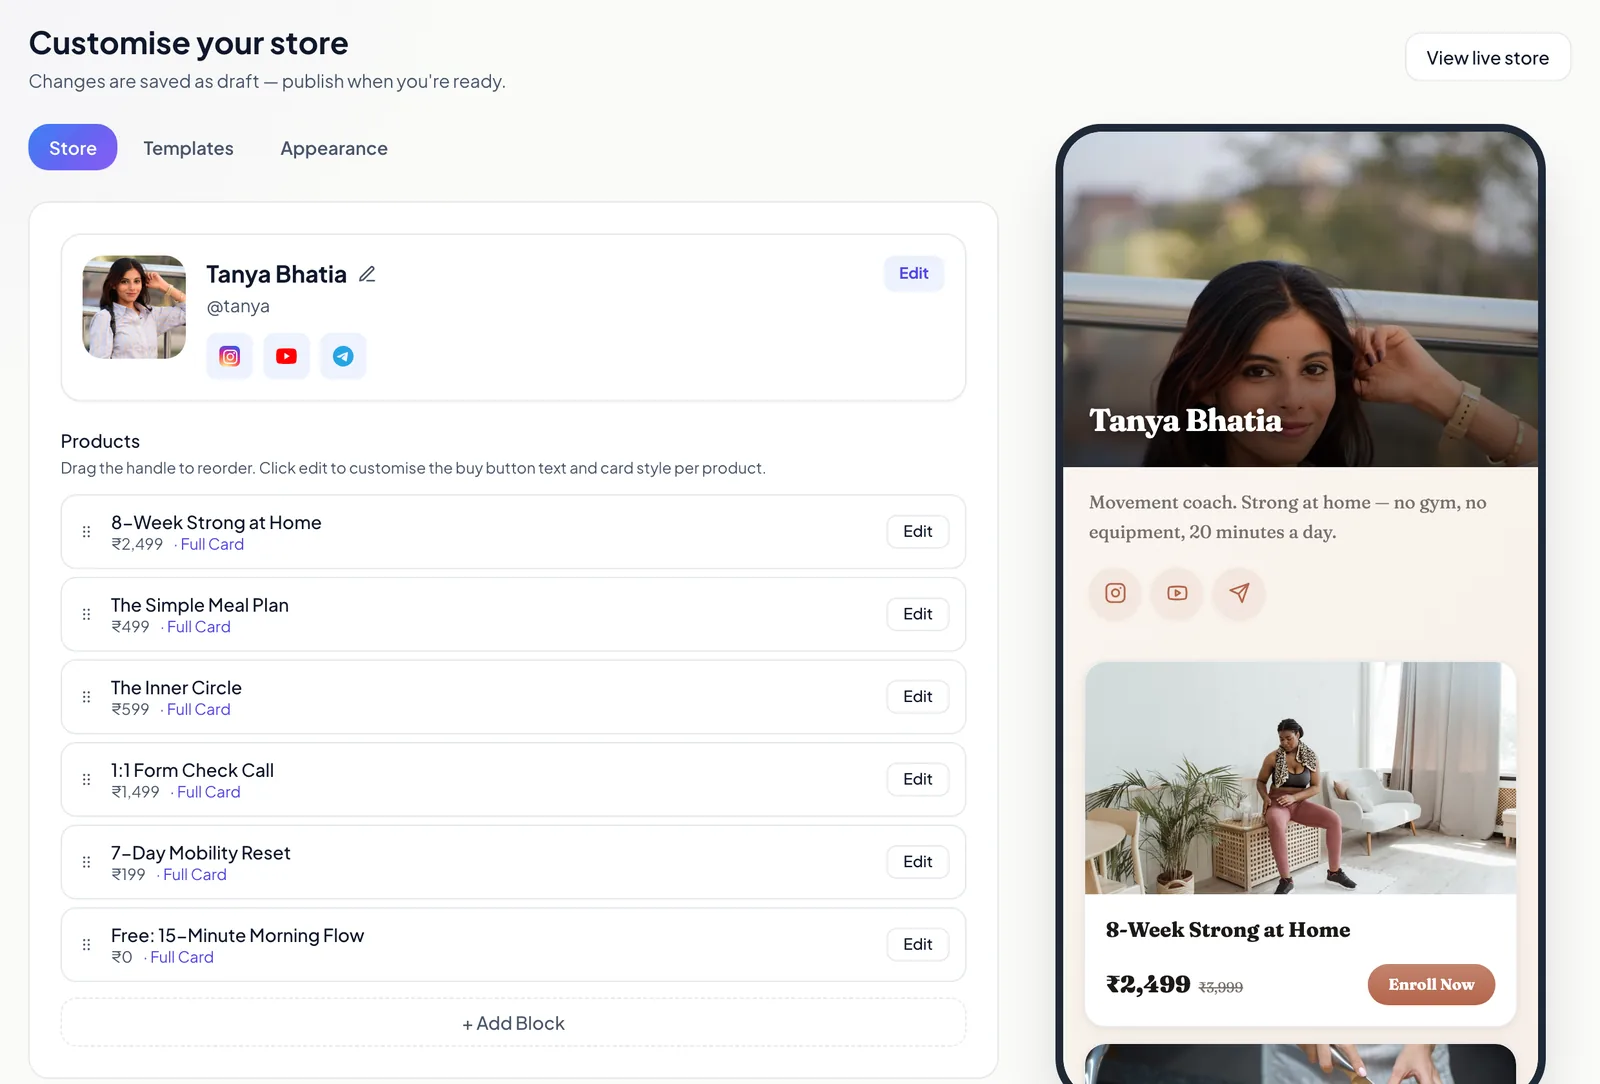Edit the 1:1 Form Check Call product
This screenshot has width=1600, height=1084.
pyautogui.click(x=917, y=779)
